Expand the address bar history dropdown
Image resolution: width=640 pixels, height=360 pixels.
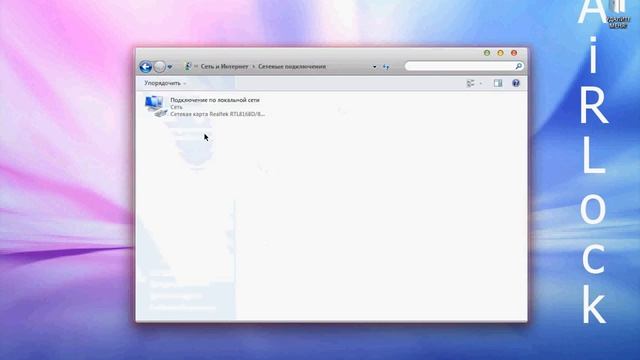coord(374,67)
